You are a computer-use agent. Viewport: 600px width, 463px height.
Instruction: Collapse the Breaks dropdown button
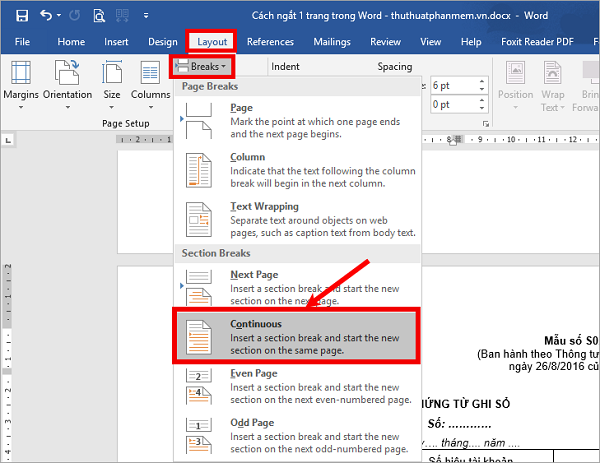click(203, 67)
